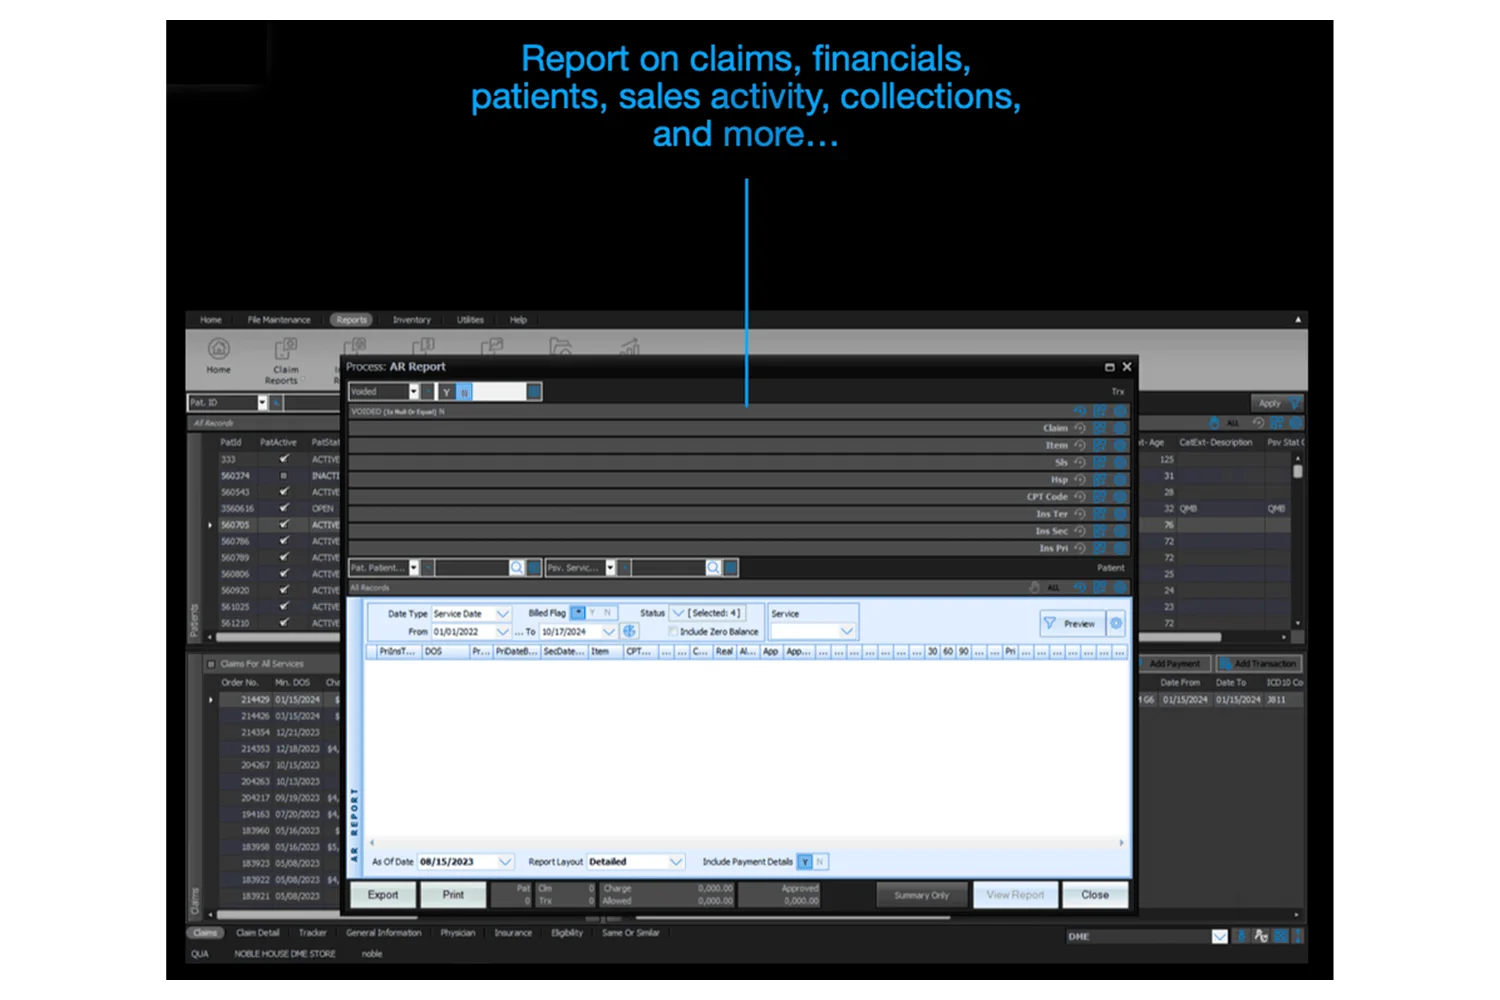Viewport: 1500px width, 1000px height.
Task: Click the blue grid icon in the Ins Sec row
Action: [1100, 531]
